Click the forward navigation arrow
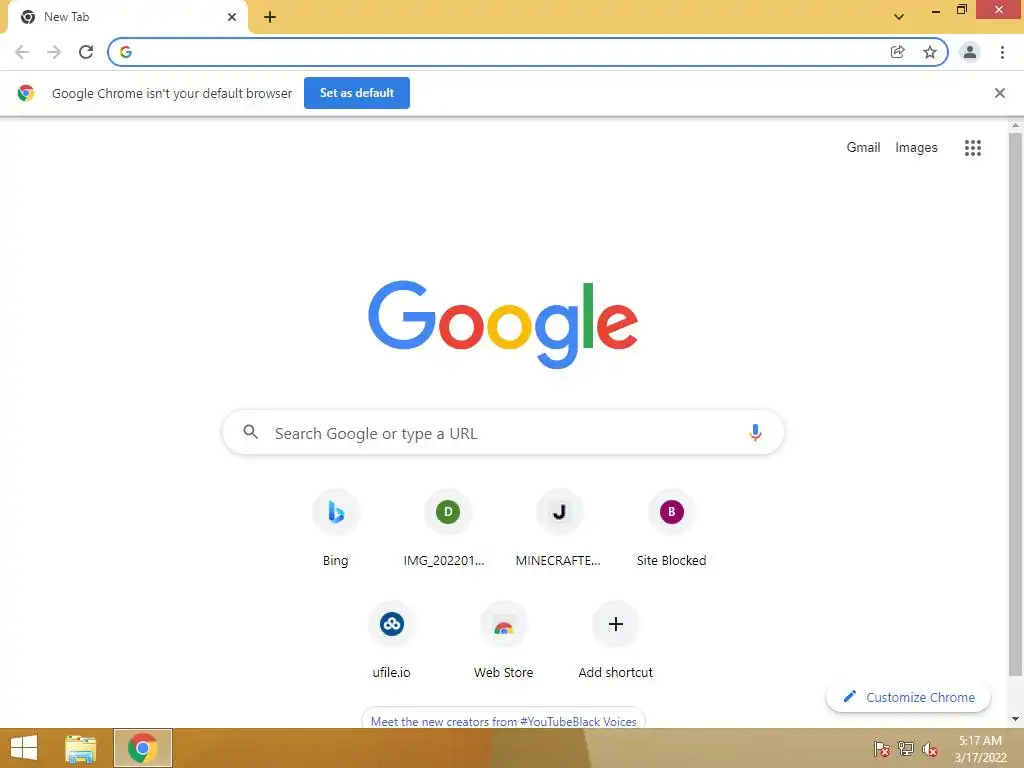Viewport: 1024px width, 768px height. tap(54, 52)
